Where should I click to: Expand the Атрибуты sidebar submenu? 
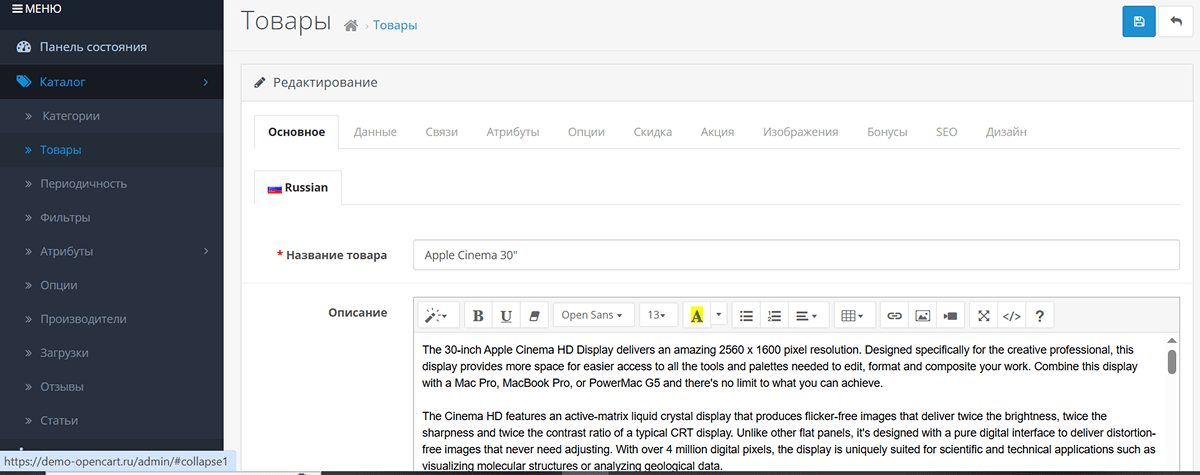click(x=112, y=251)
